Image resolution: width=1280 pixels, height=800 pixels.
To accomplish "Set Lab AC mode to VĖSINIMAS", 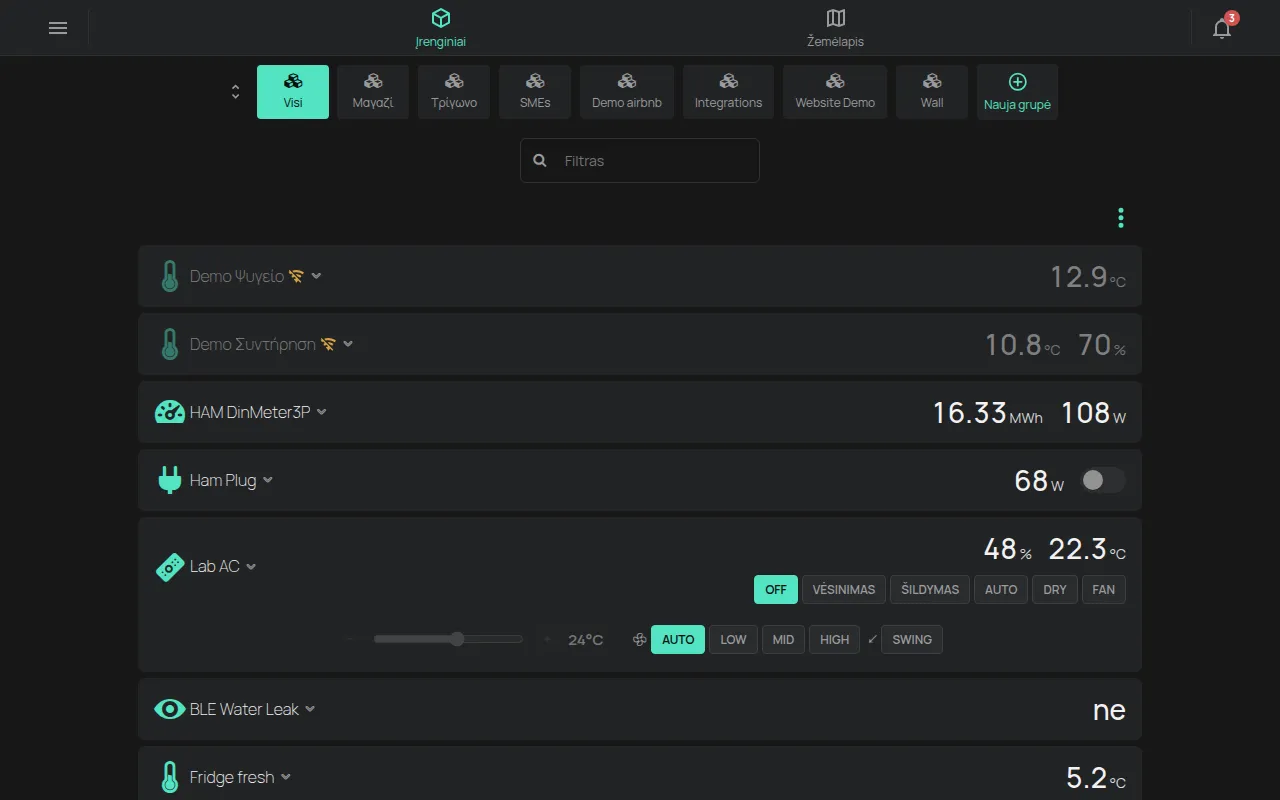I will (x=844, y=589).
